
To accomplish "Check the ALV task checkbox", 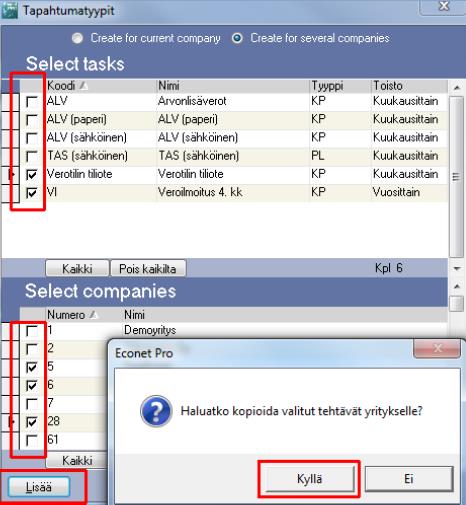I will (x=32, y=101).
